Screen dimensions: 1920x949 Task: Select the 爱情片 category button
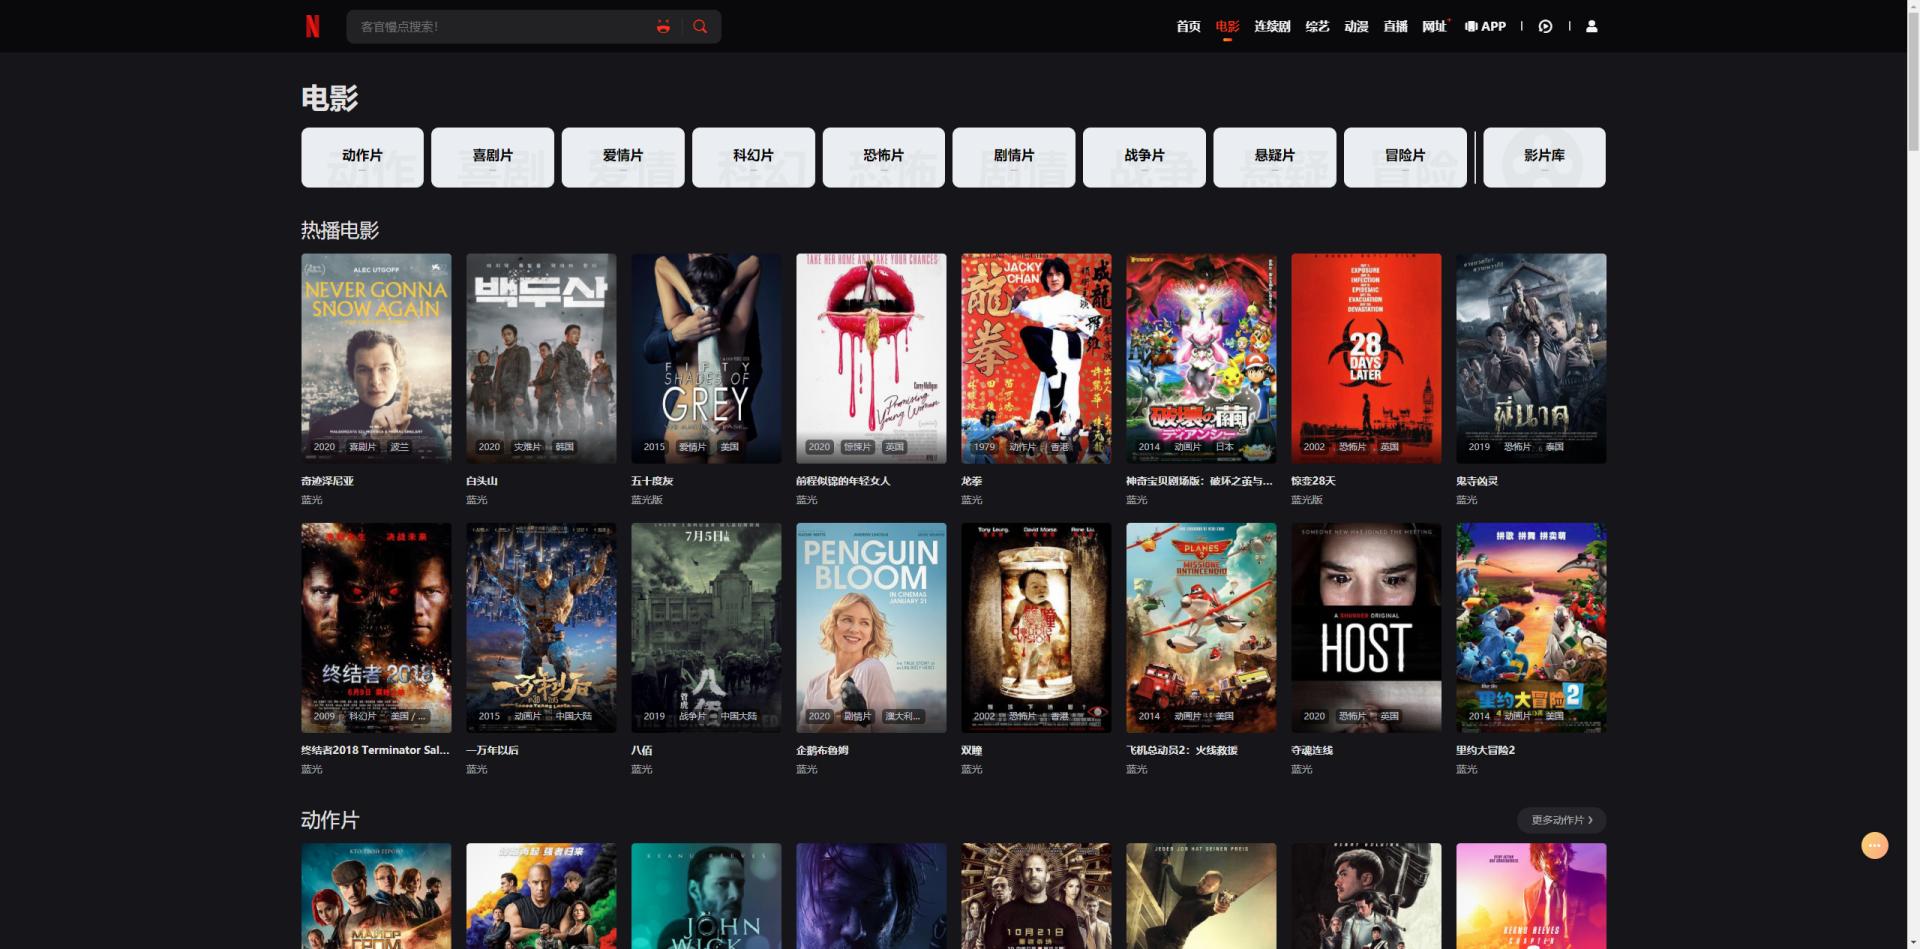pyautogui.click(x=623, y=157)
